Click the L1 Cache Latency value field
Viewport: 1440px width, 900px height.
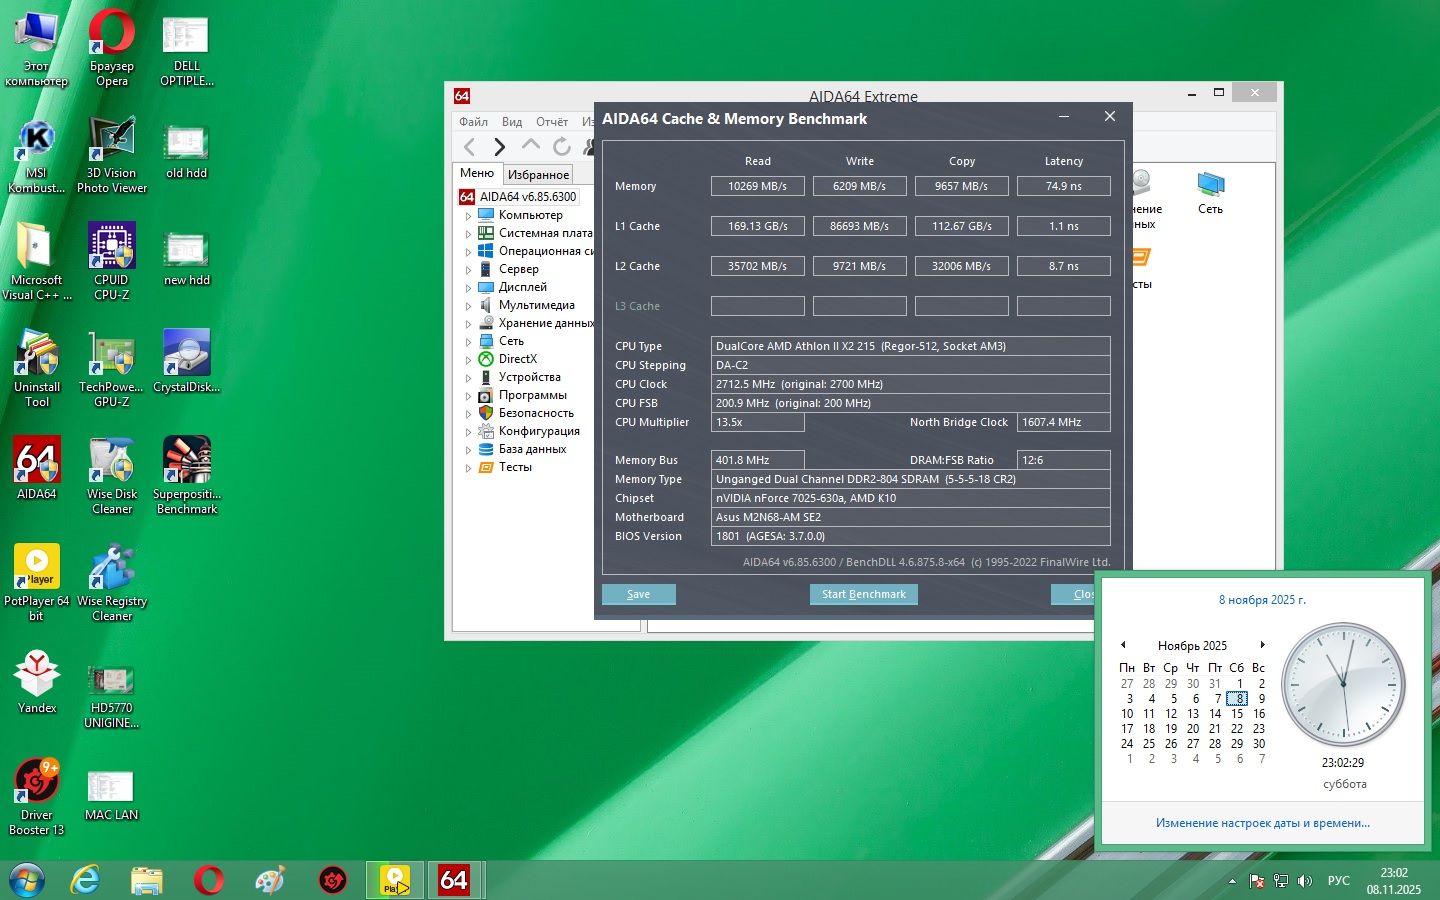click(x=1064, y=226)
